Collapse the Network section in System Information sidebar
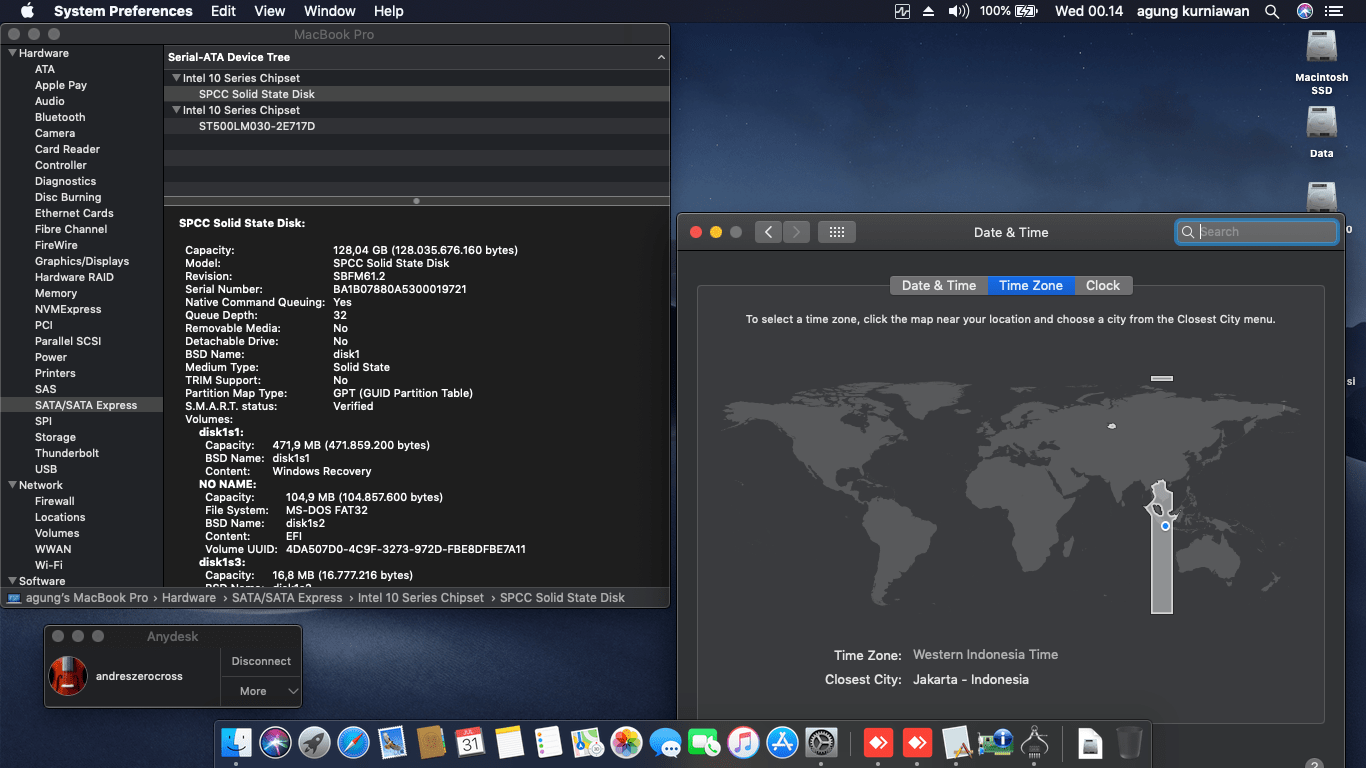The height and width of the screenshot is (768, 1366). coord(10,484)
